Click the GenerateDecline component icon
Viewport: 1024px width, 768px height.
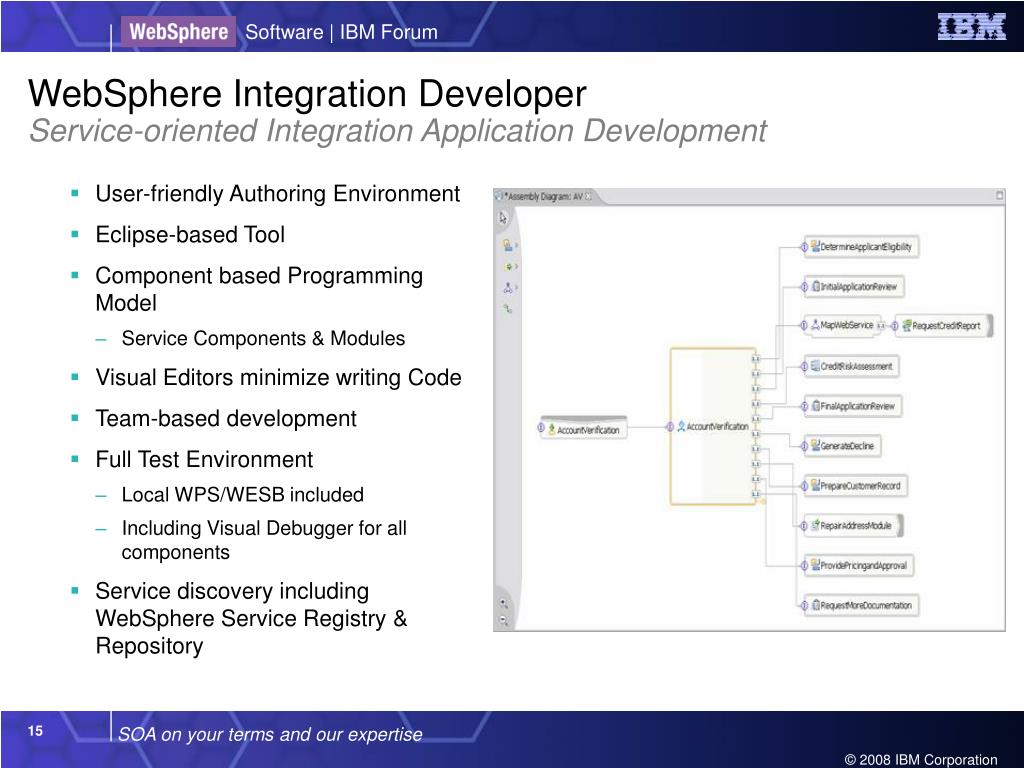[815, 445]
